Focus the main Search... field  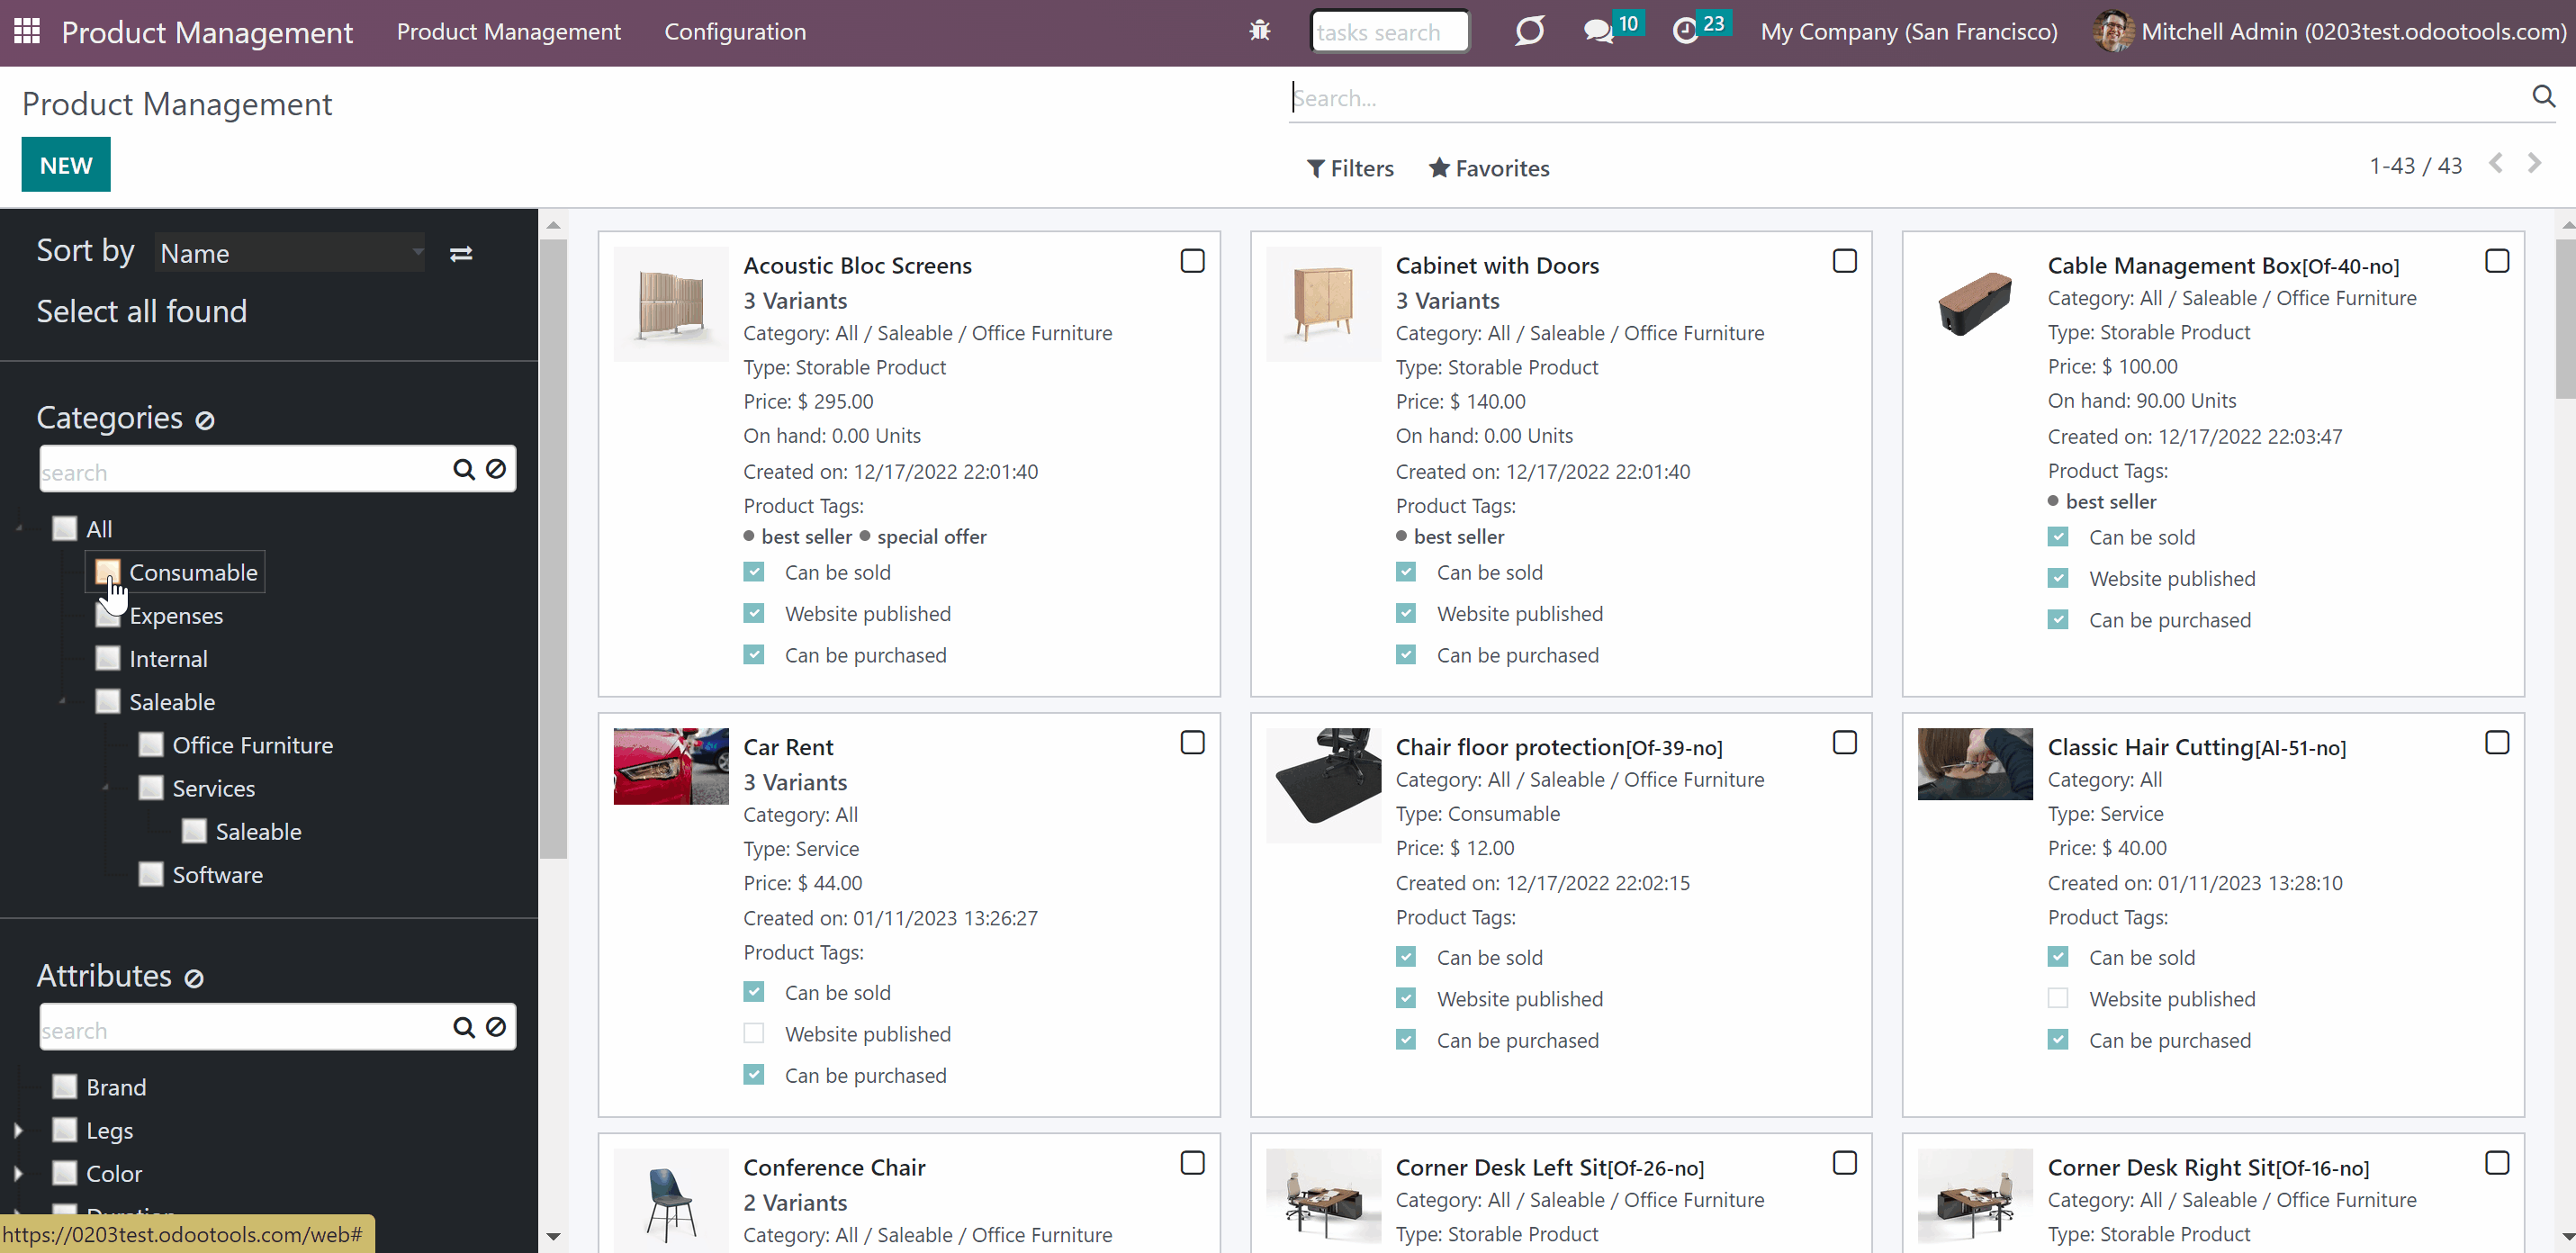coord(1905,98)
